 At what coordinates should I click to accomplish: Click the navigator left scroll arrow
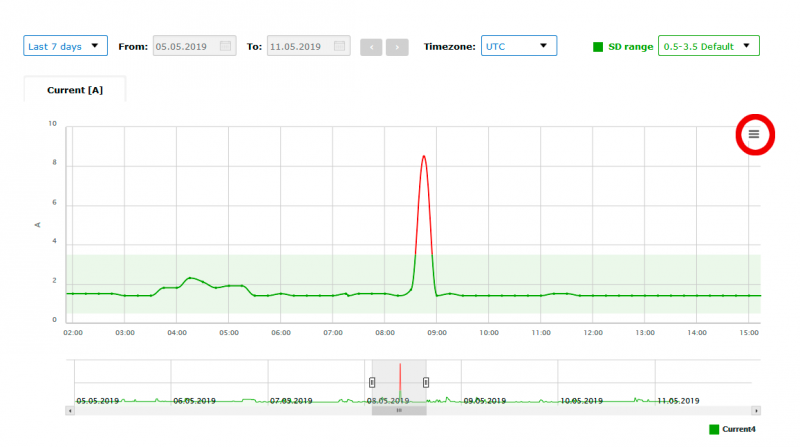(70, 410)
